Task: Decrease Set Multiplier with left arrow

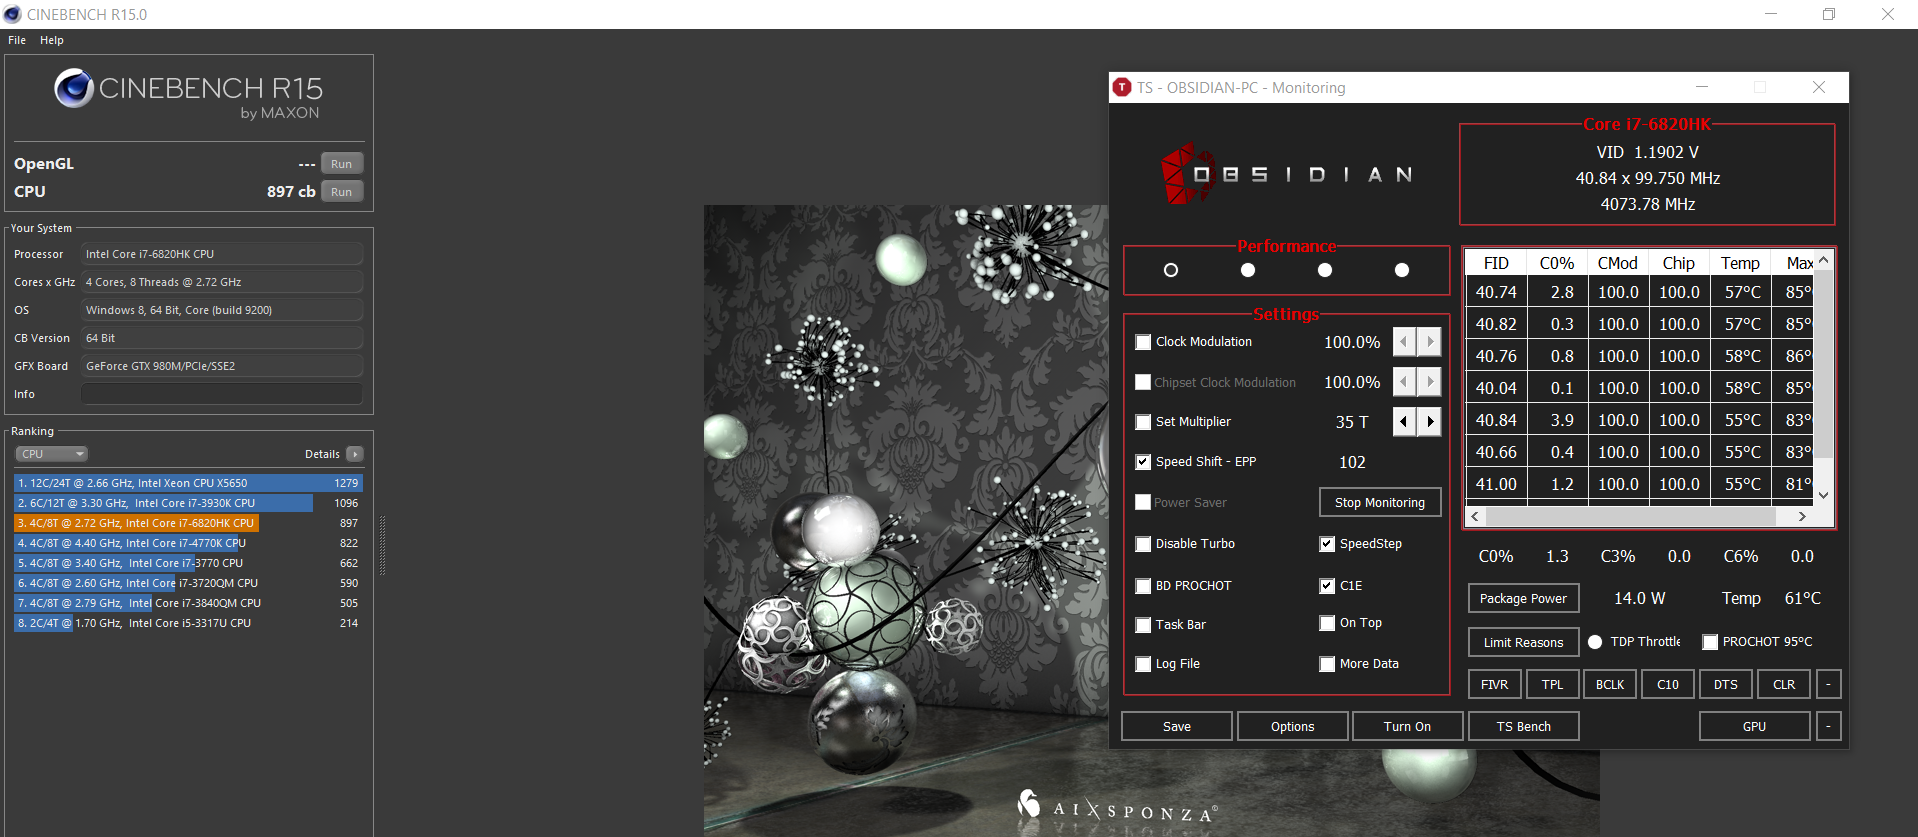Action: pos(1405,422)
